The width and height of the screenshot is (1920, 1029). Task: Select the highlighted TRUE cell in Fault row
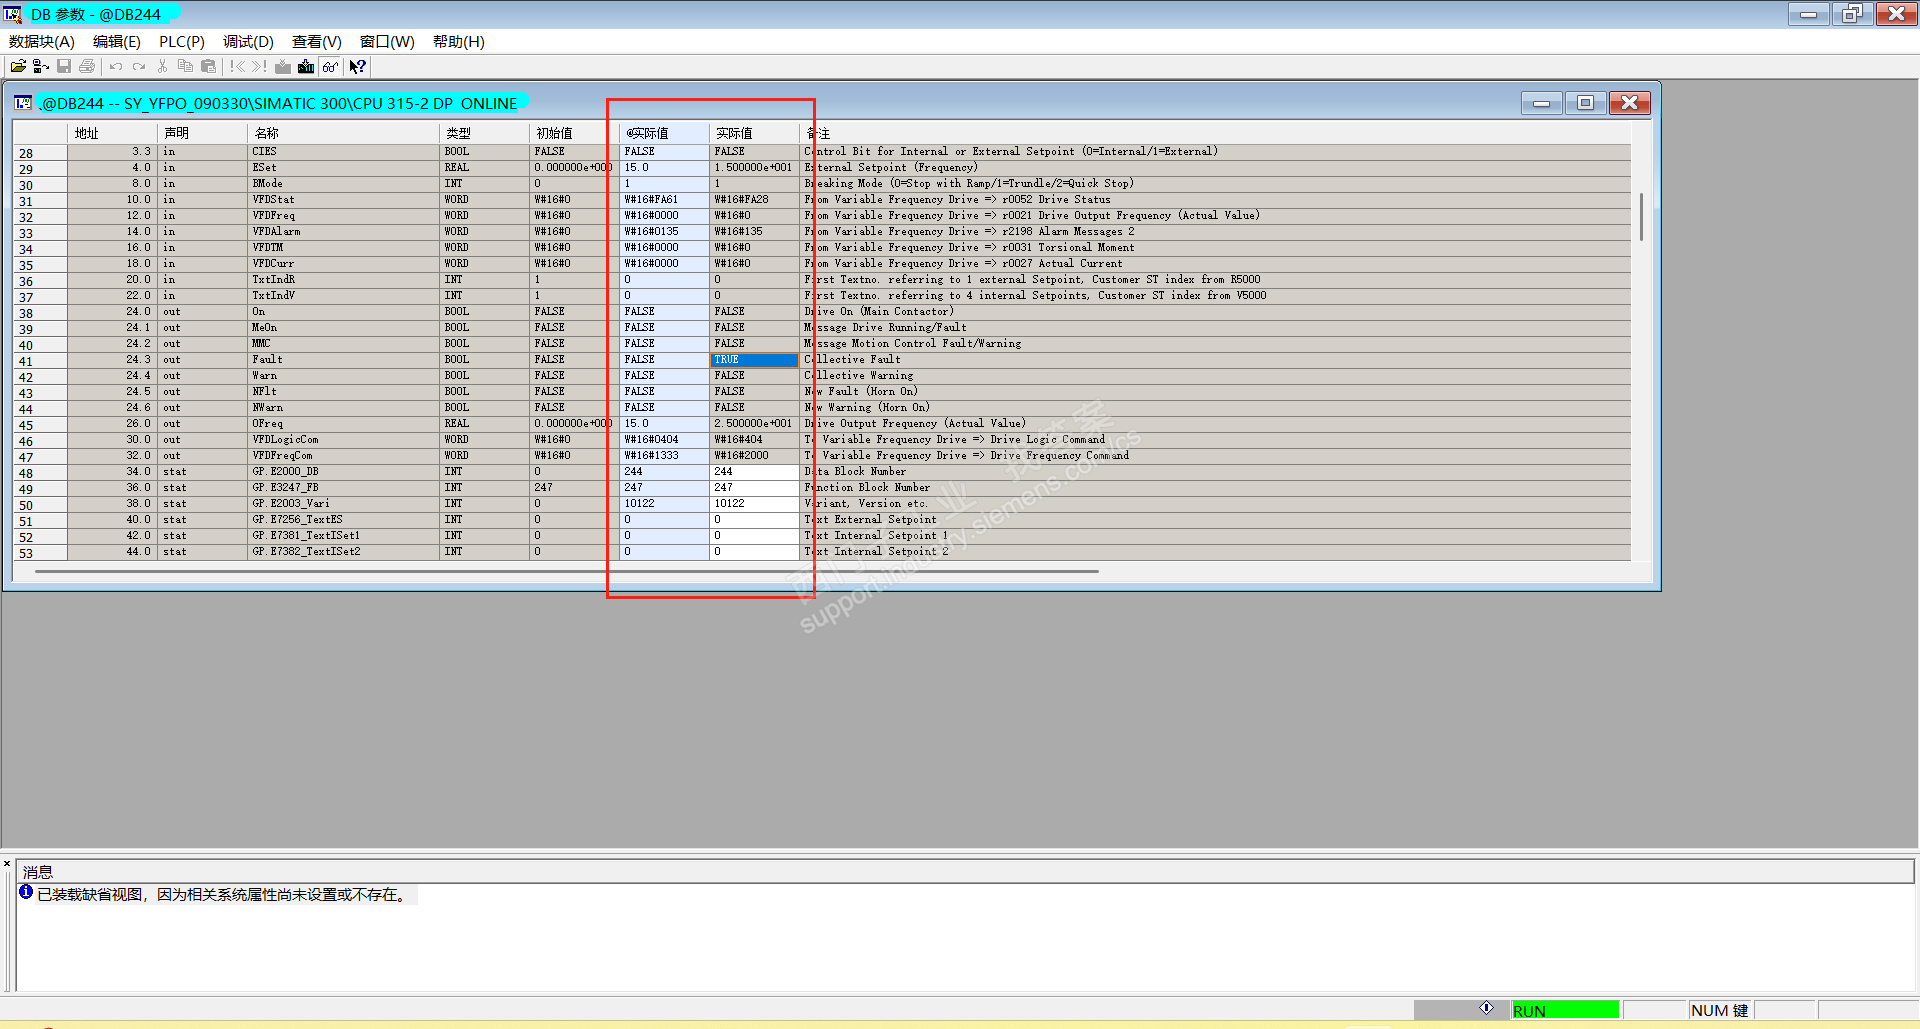[754, 360]
